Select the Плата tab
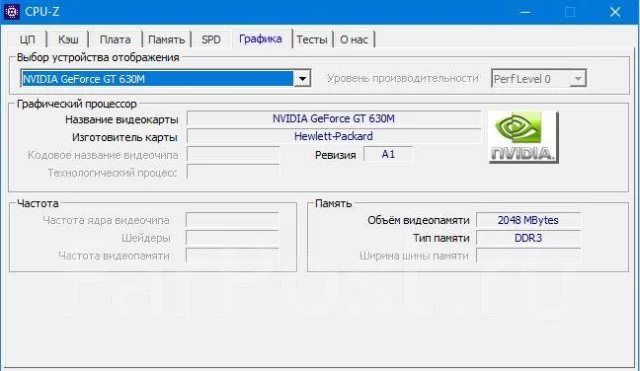The width and height of the screenshot is (640, 371). [115, 40]
